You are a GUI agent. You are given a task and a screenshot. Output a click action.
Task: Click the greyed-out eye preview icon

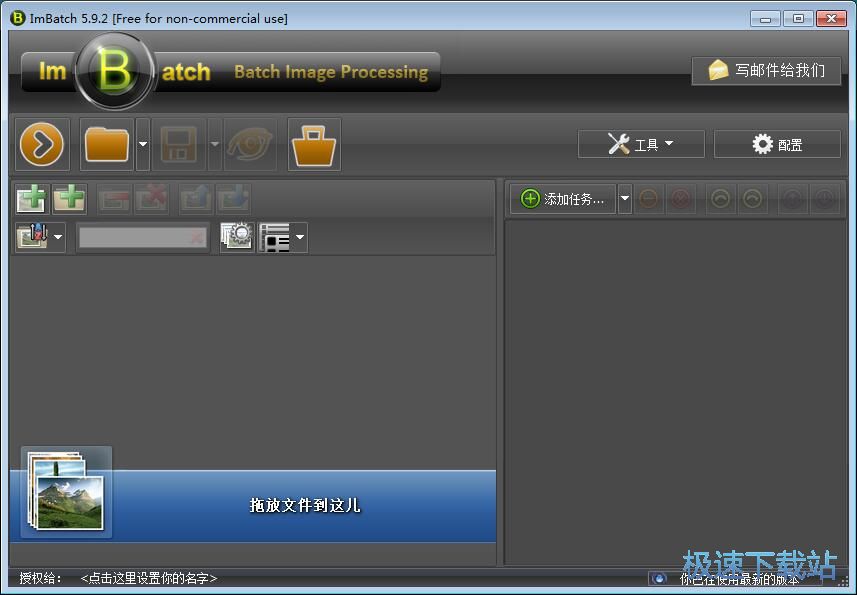point(250,144)
